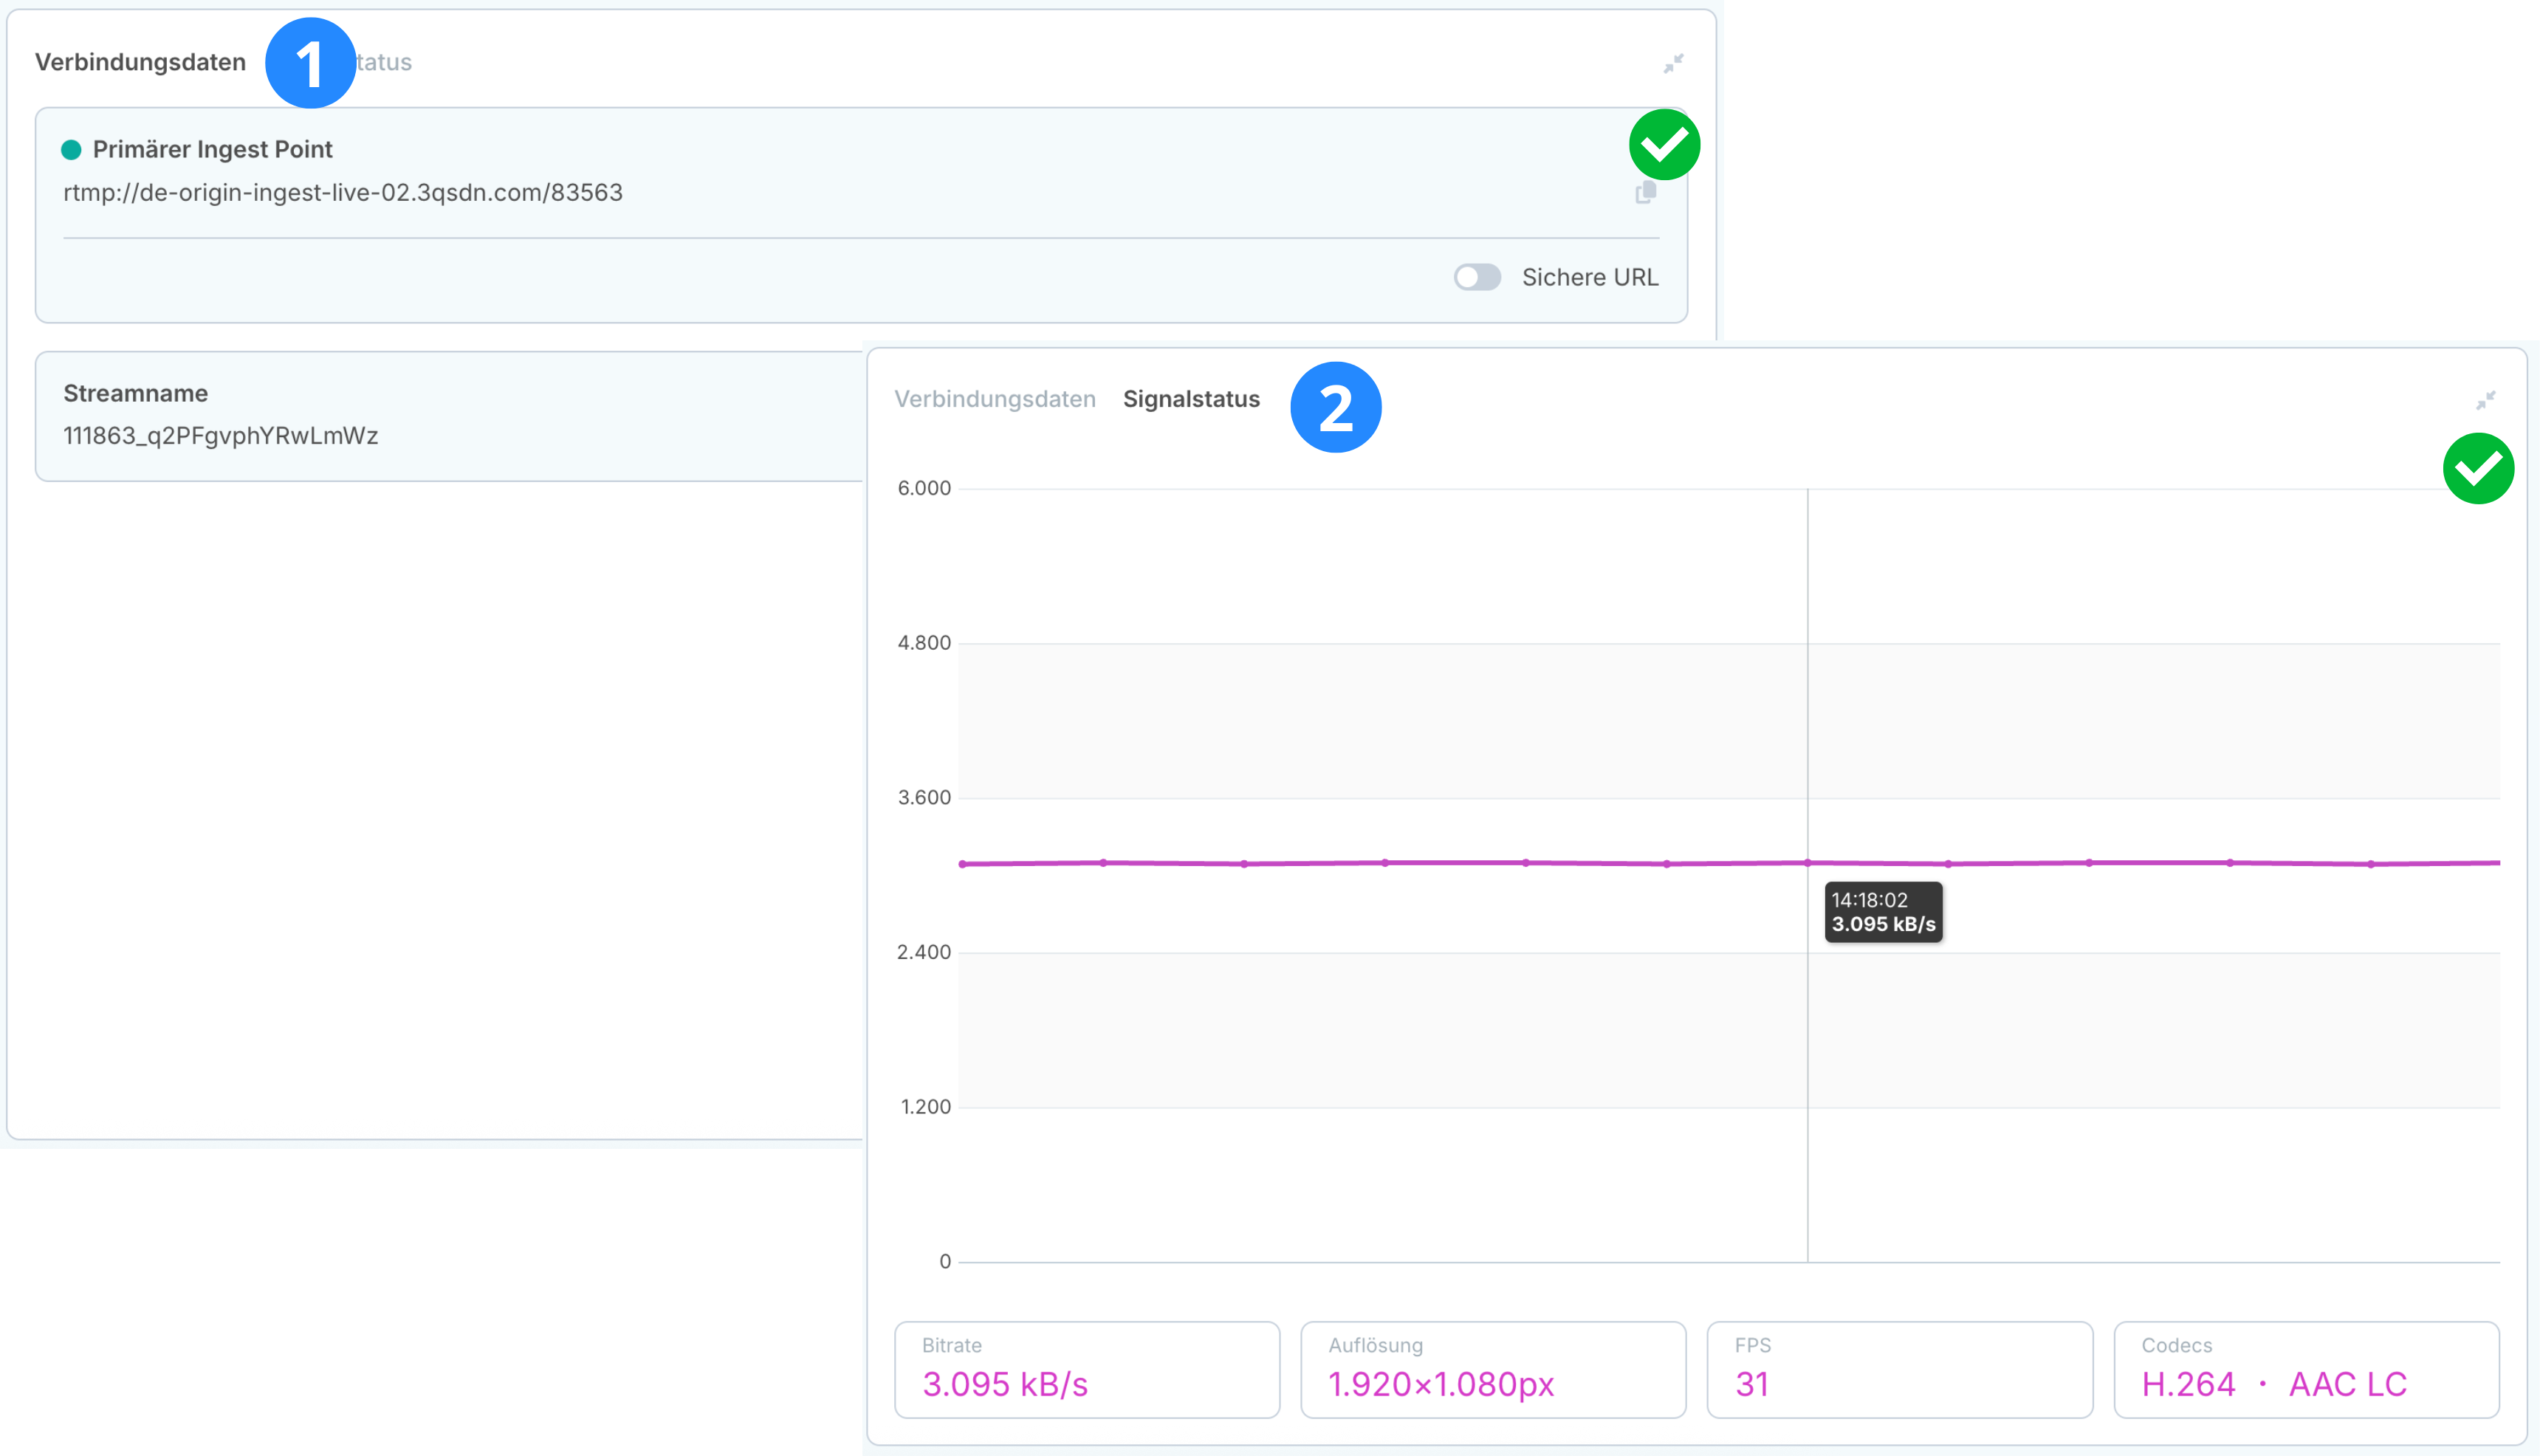
Task: Click the green checkmark on the Ingest Point card
Action: tap(1664, 145)
